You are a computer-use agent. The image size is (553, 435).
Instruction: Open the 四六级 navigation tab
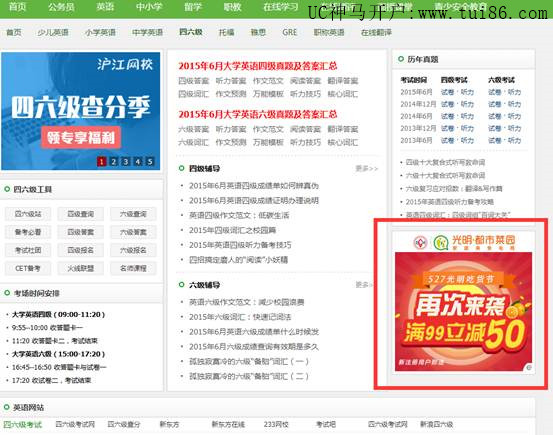(191, 32)
